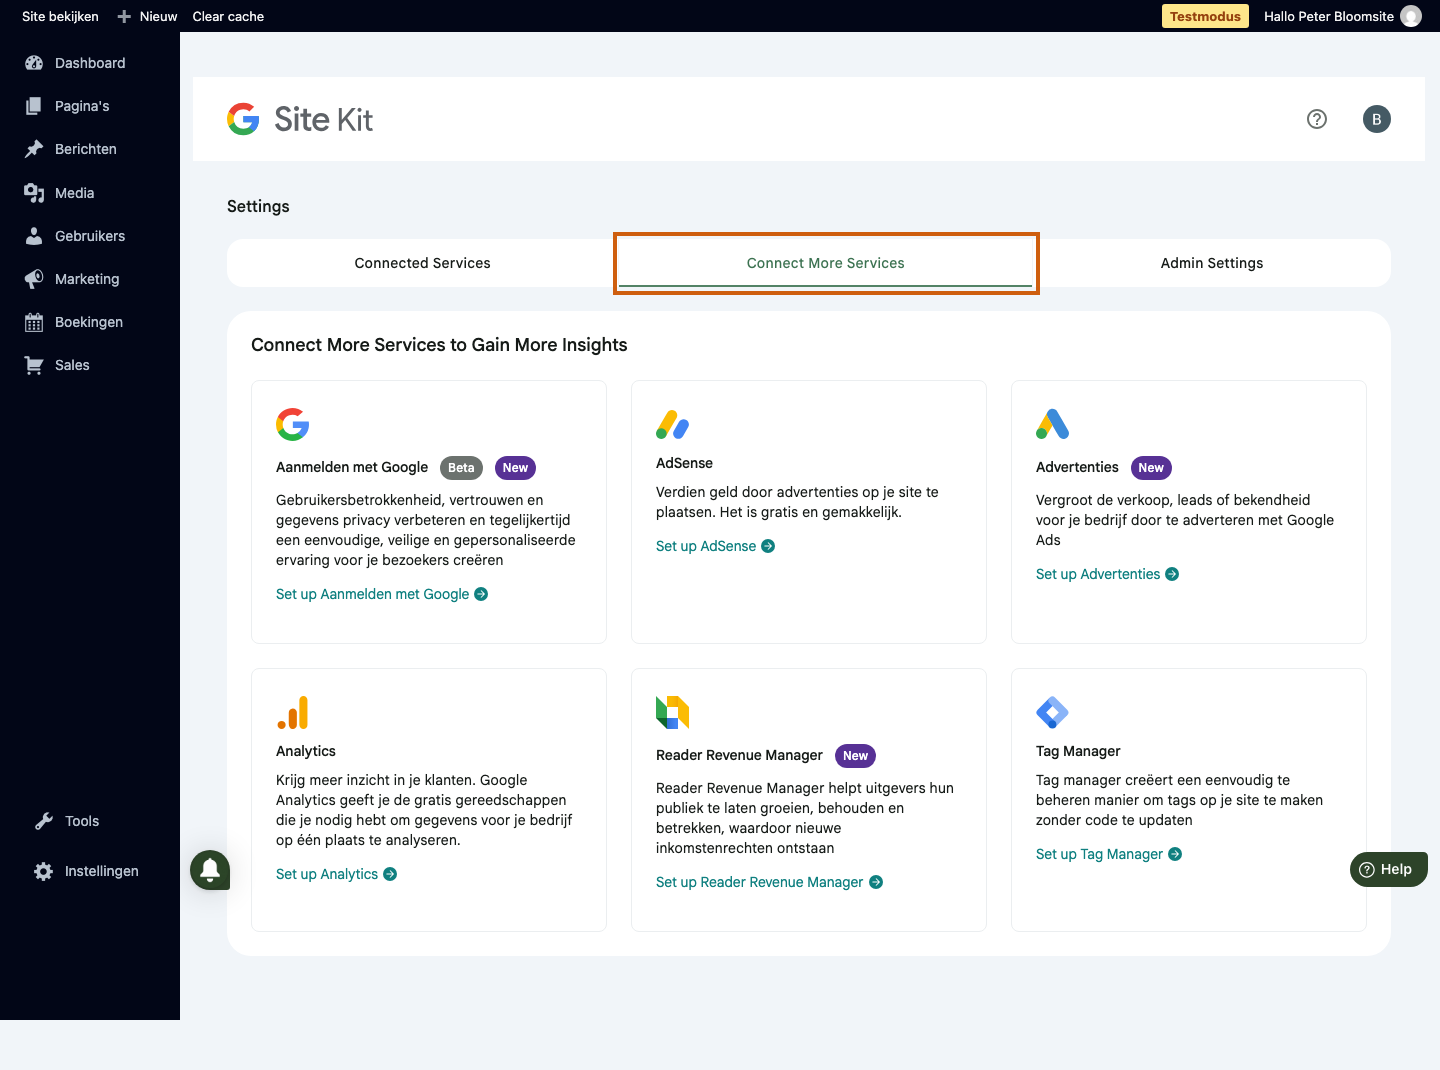1440x1070 pixels.
Task: Click the Settings page heading
Action: coord(258,206)
